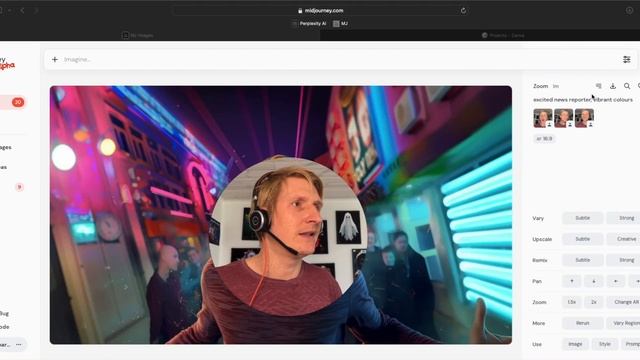The height and width of the screenshot is (360, 640).
Task: Click the red notification badge in the sidebar
Action: tap(18, 102)
